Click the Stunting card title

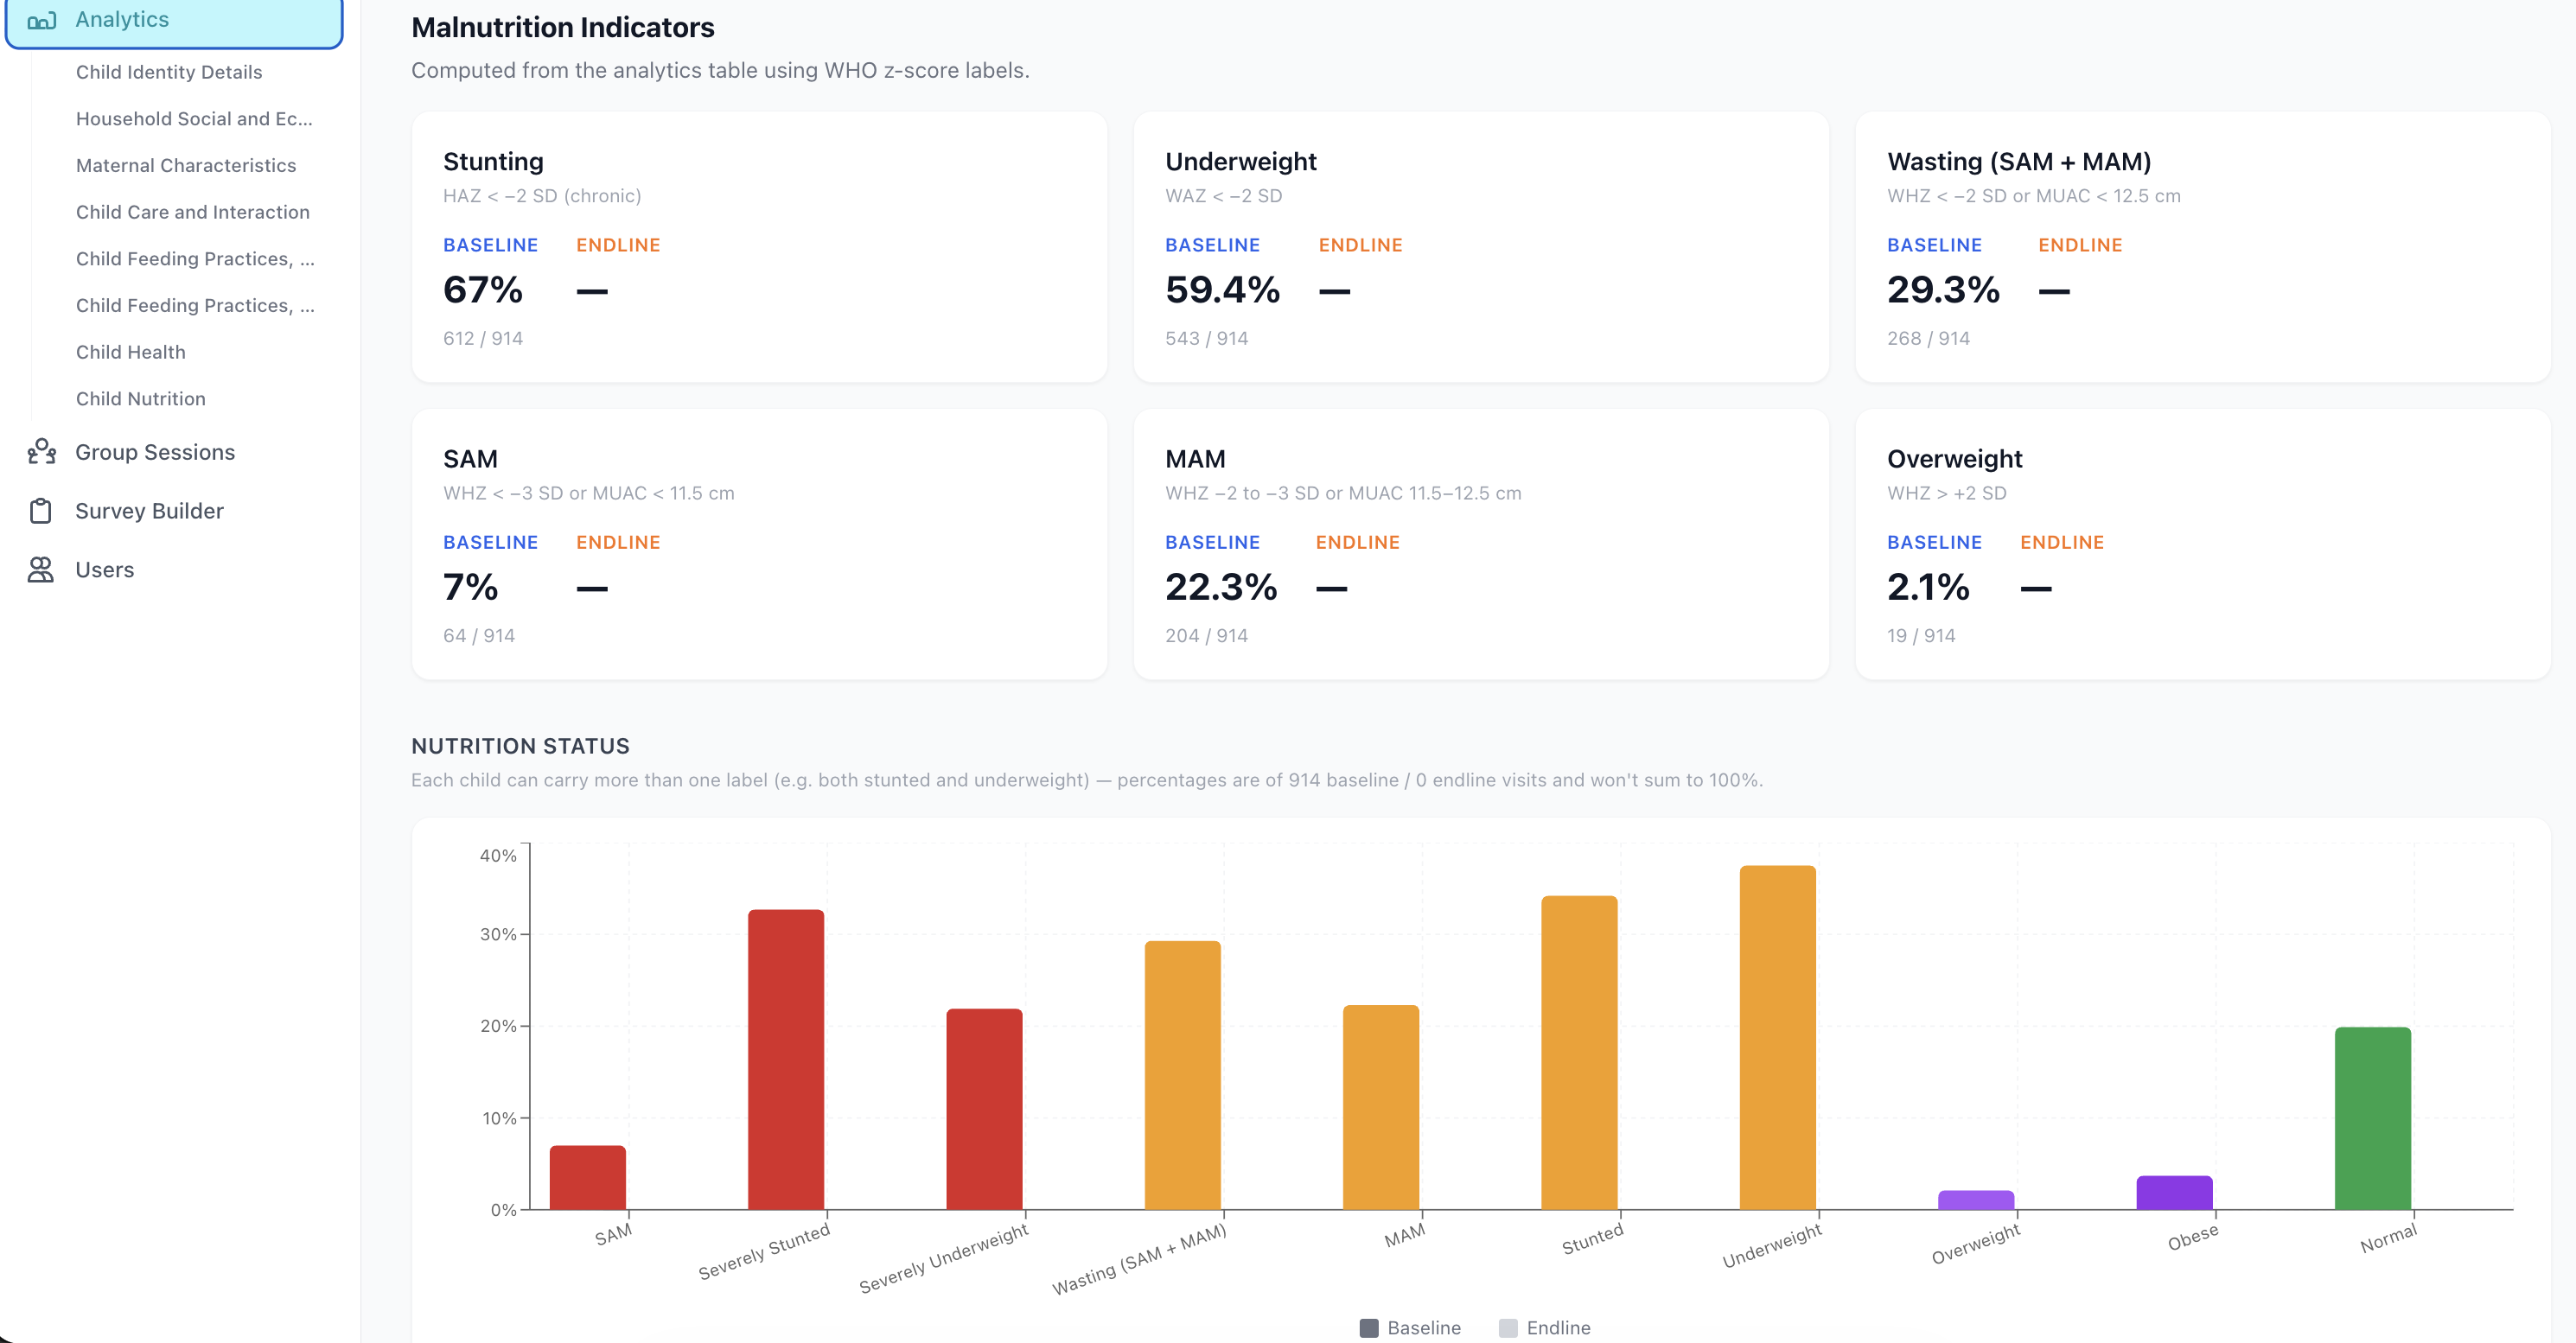pos(493,162)
